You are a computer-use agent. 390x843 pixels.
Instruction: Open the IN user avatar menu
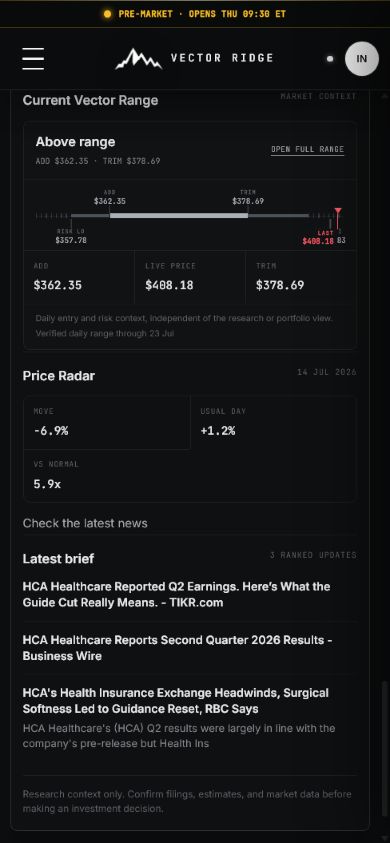(361, 59)
